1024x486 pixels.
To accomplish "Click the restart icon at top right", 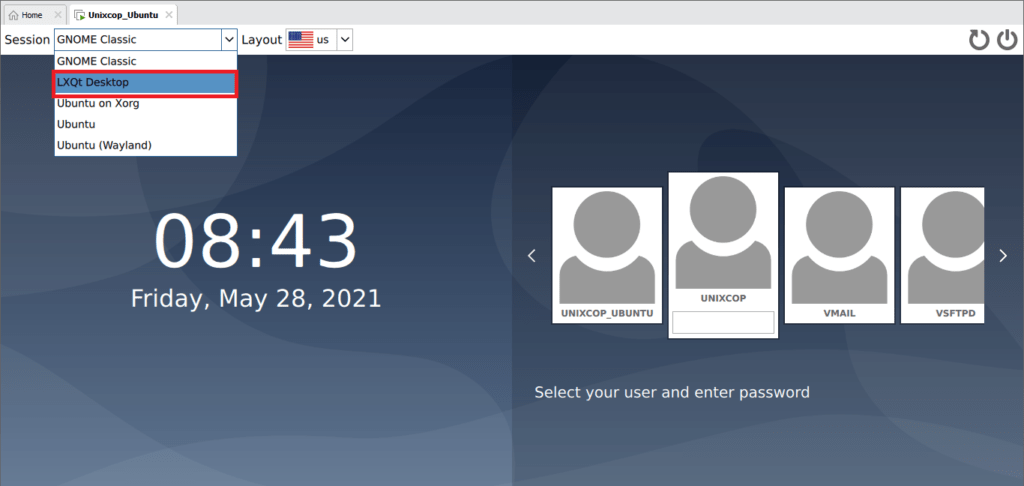I will [x=979, y=40].
